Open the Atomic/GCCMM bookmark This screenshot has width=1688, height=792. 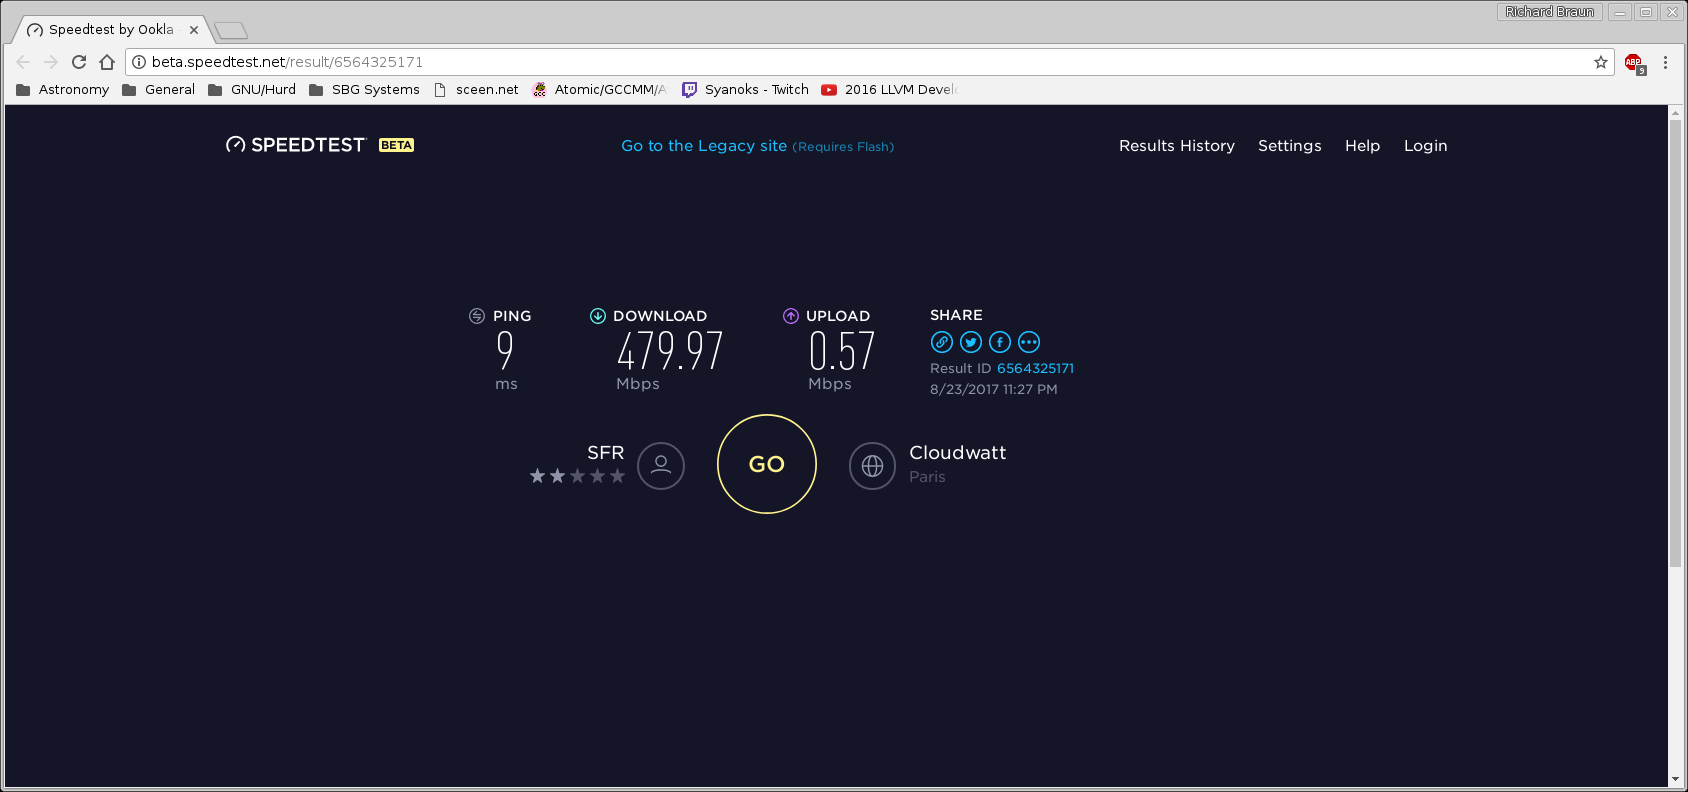tap(599, 89)
